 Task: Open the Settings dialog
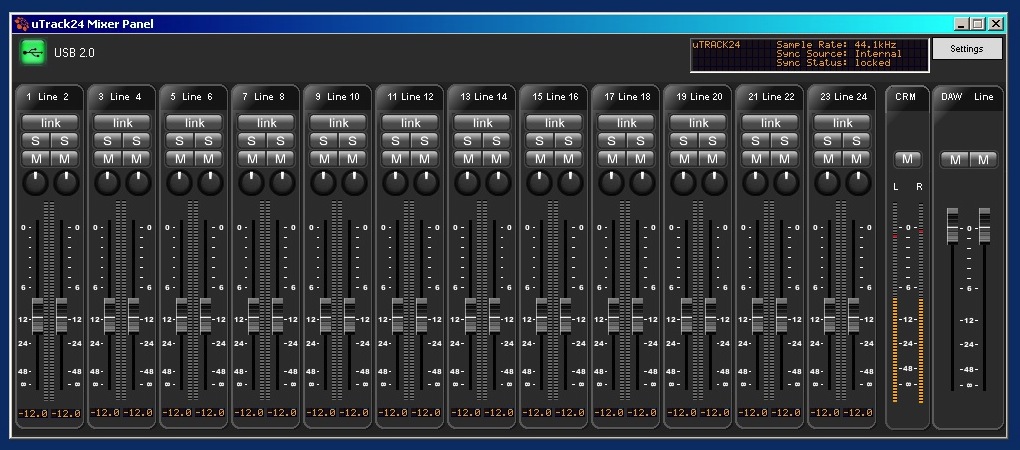click(966, 49)
